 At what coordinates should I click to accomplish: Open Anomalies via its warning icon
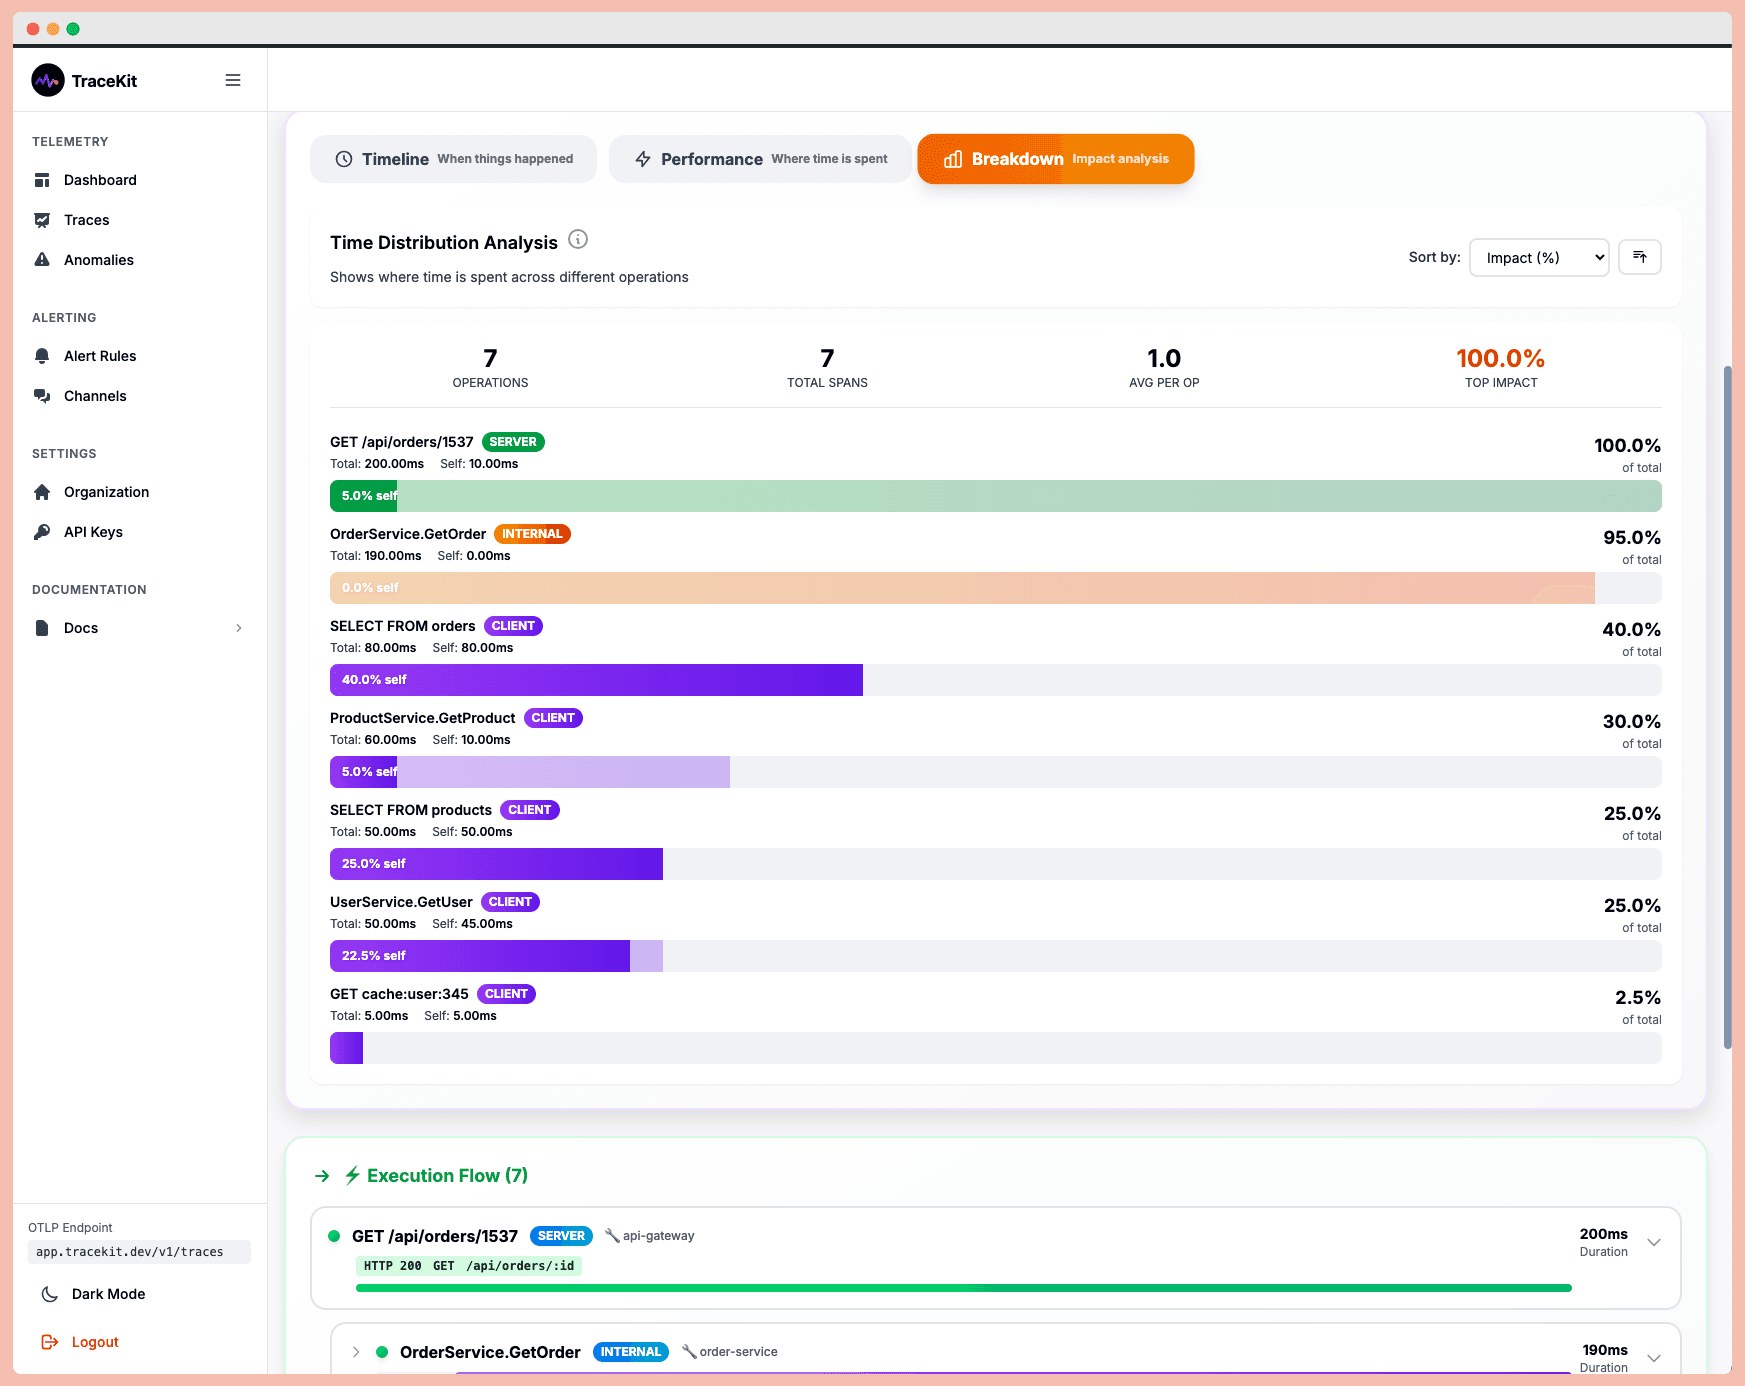tap(43, 260)
